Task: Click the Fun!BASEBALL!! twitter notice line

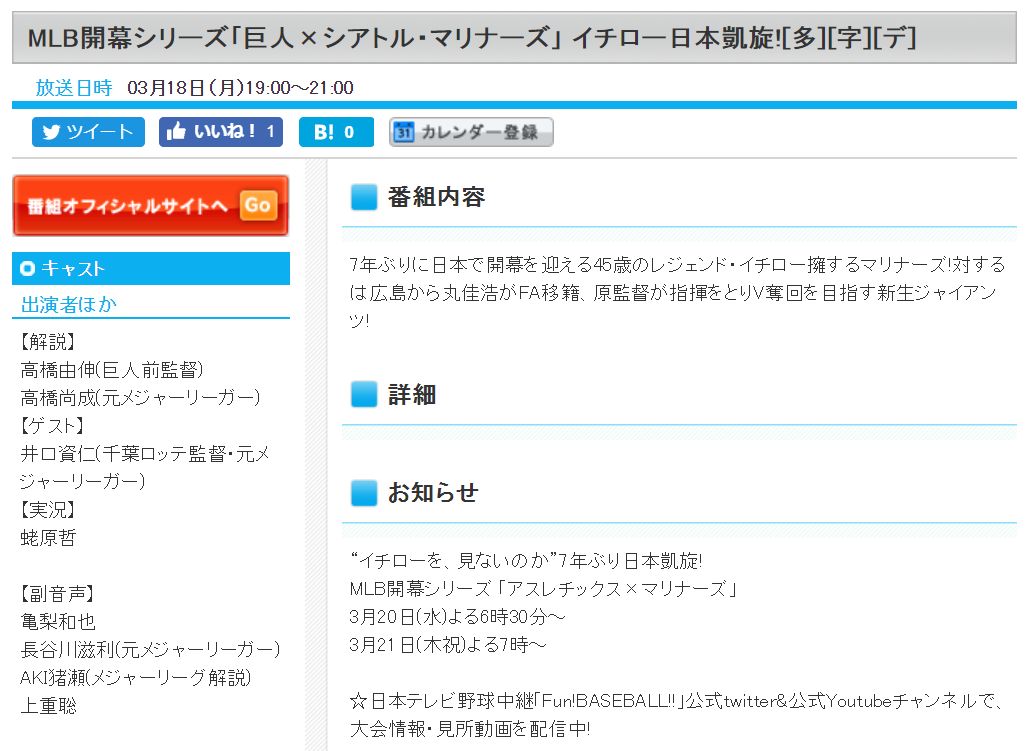Action: (x=677, y=701)
